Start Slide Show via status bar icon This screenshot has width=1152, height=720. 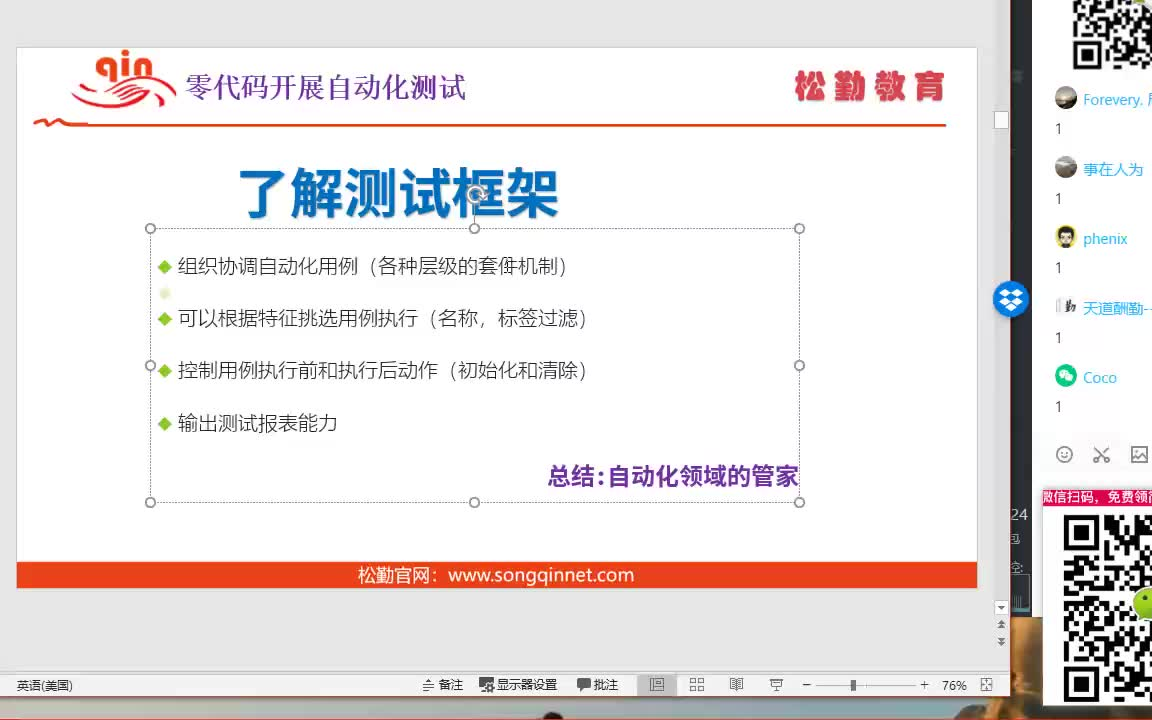(776, 685)
